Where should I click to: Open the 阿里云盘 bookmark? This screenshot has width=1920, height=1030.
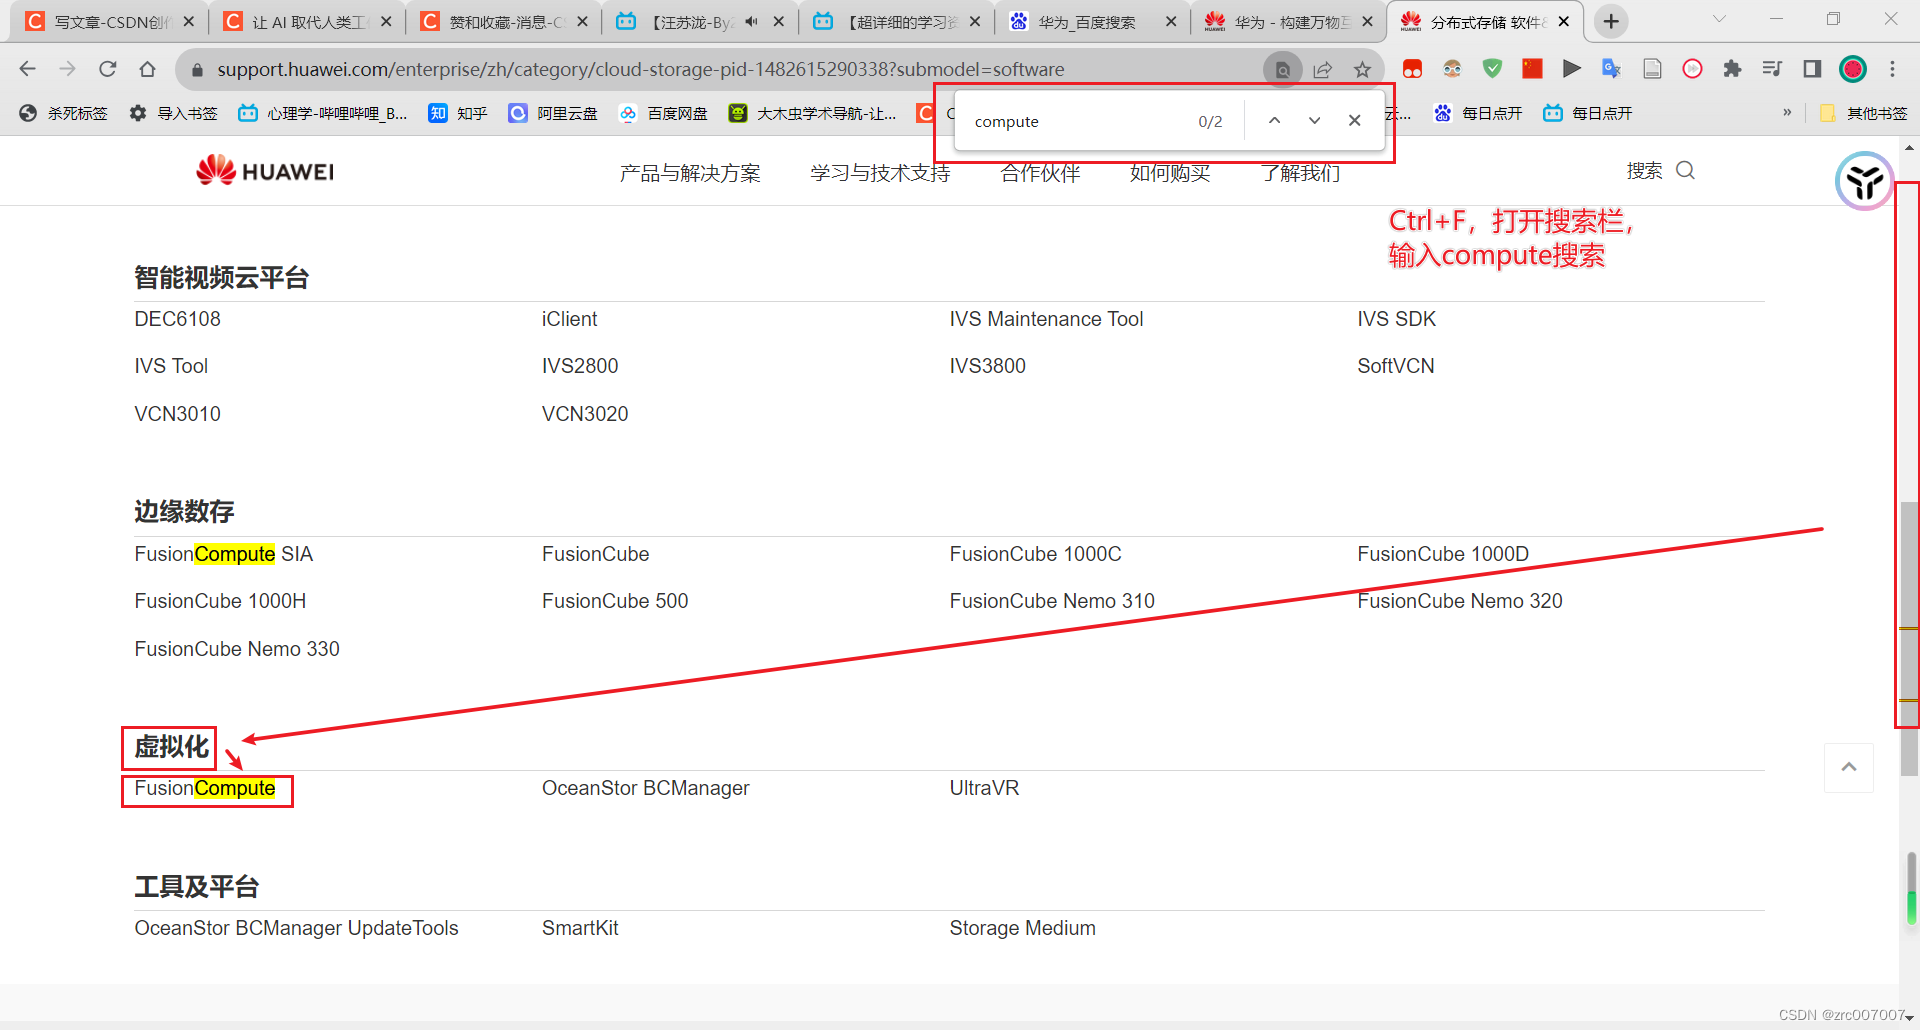coord(553,113)
